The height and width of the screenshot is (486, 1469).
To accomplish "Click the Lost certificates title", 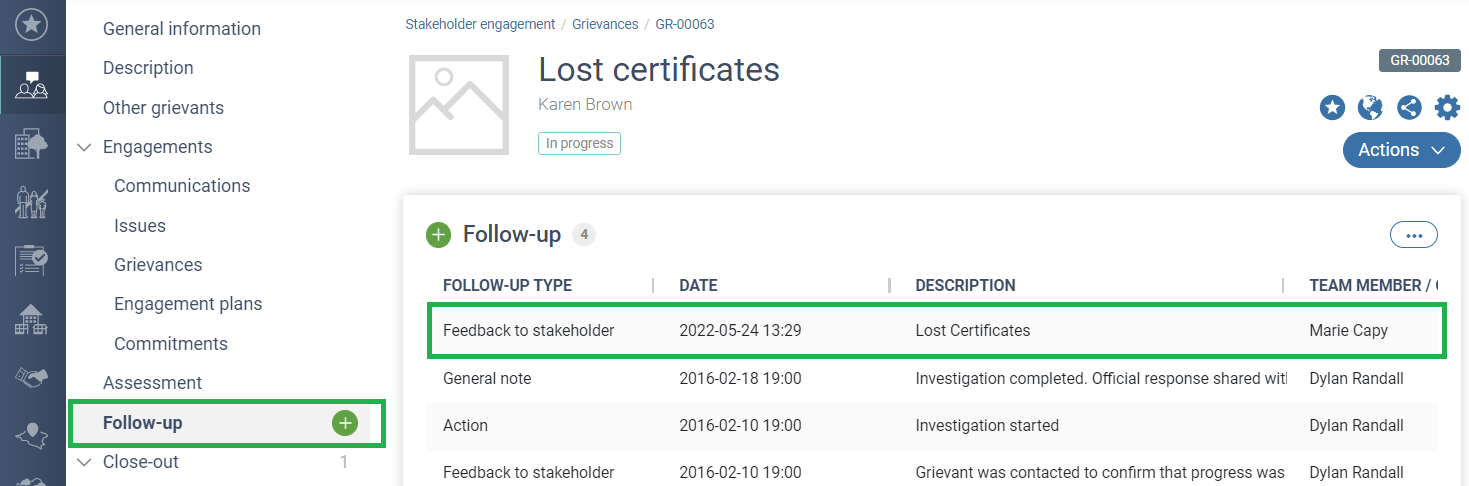I will click(659, 70).
